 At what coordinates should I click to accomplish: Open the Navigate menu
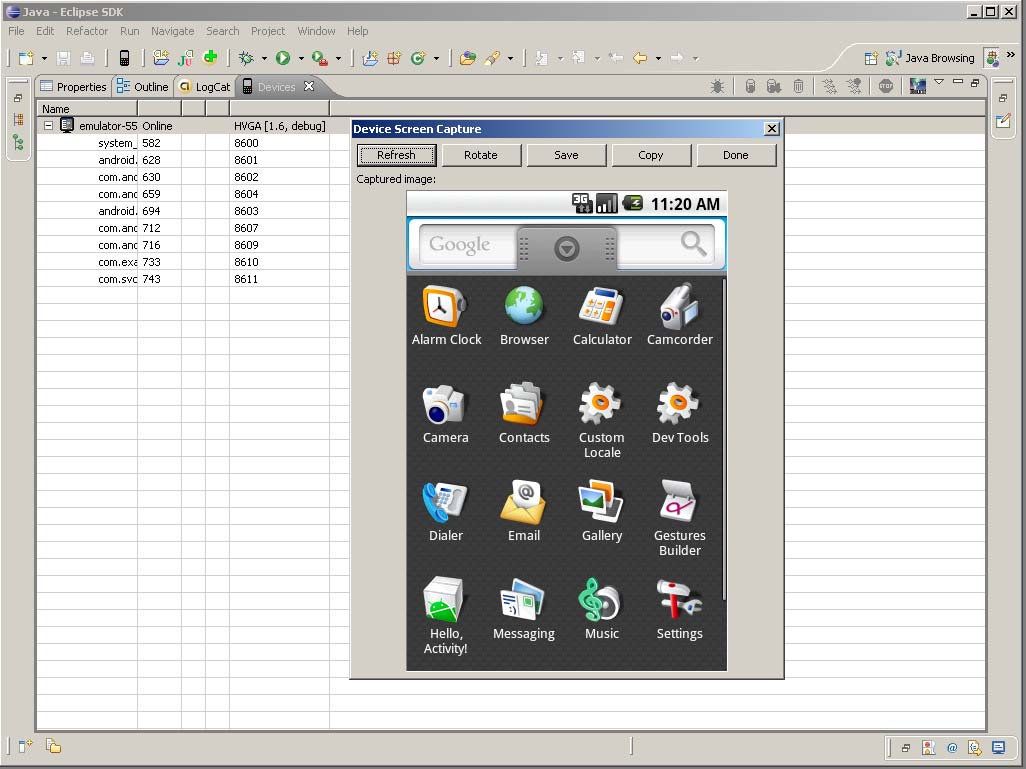173,31
